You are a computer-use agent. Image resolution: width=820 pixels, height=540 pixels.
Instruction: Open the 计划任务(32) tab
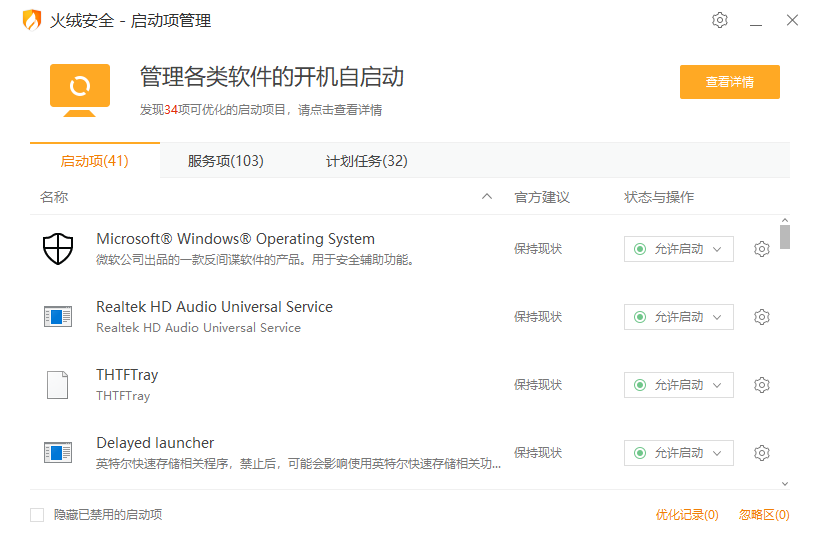click(x=366, y=161)
